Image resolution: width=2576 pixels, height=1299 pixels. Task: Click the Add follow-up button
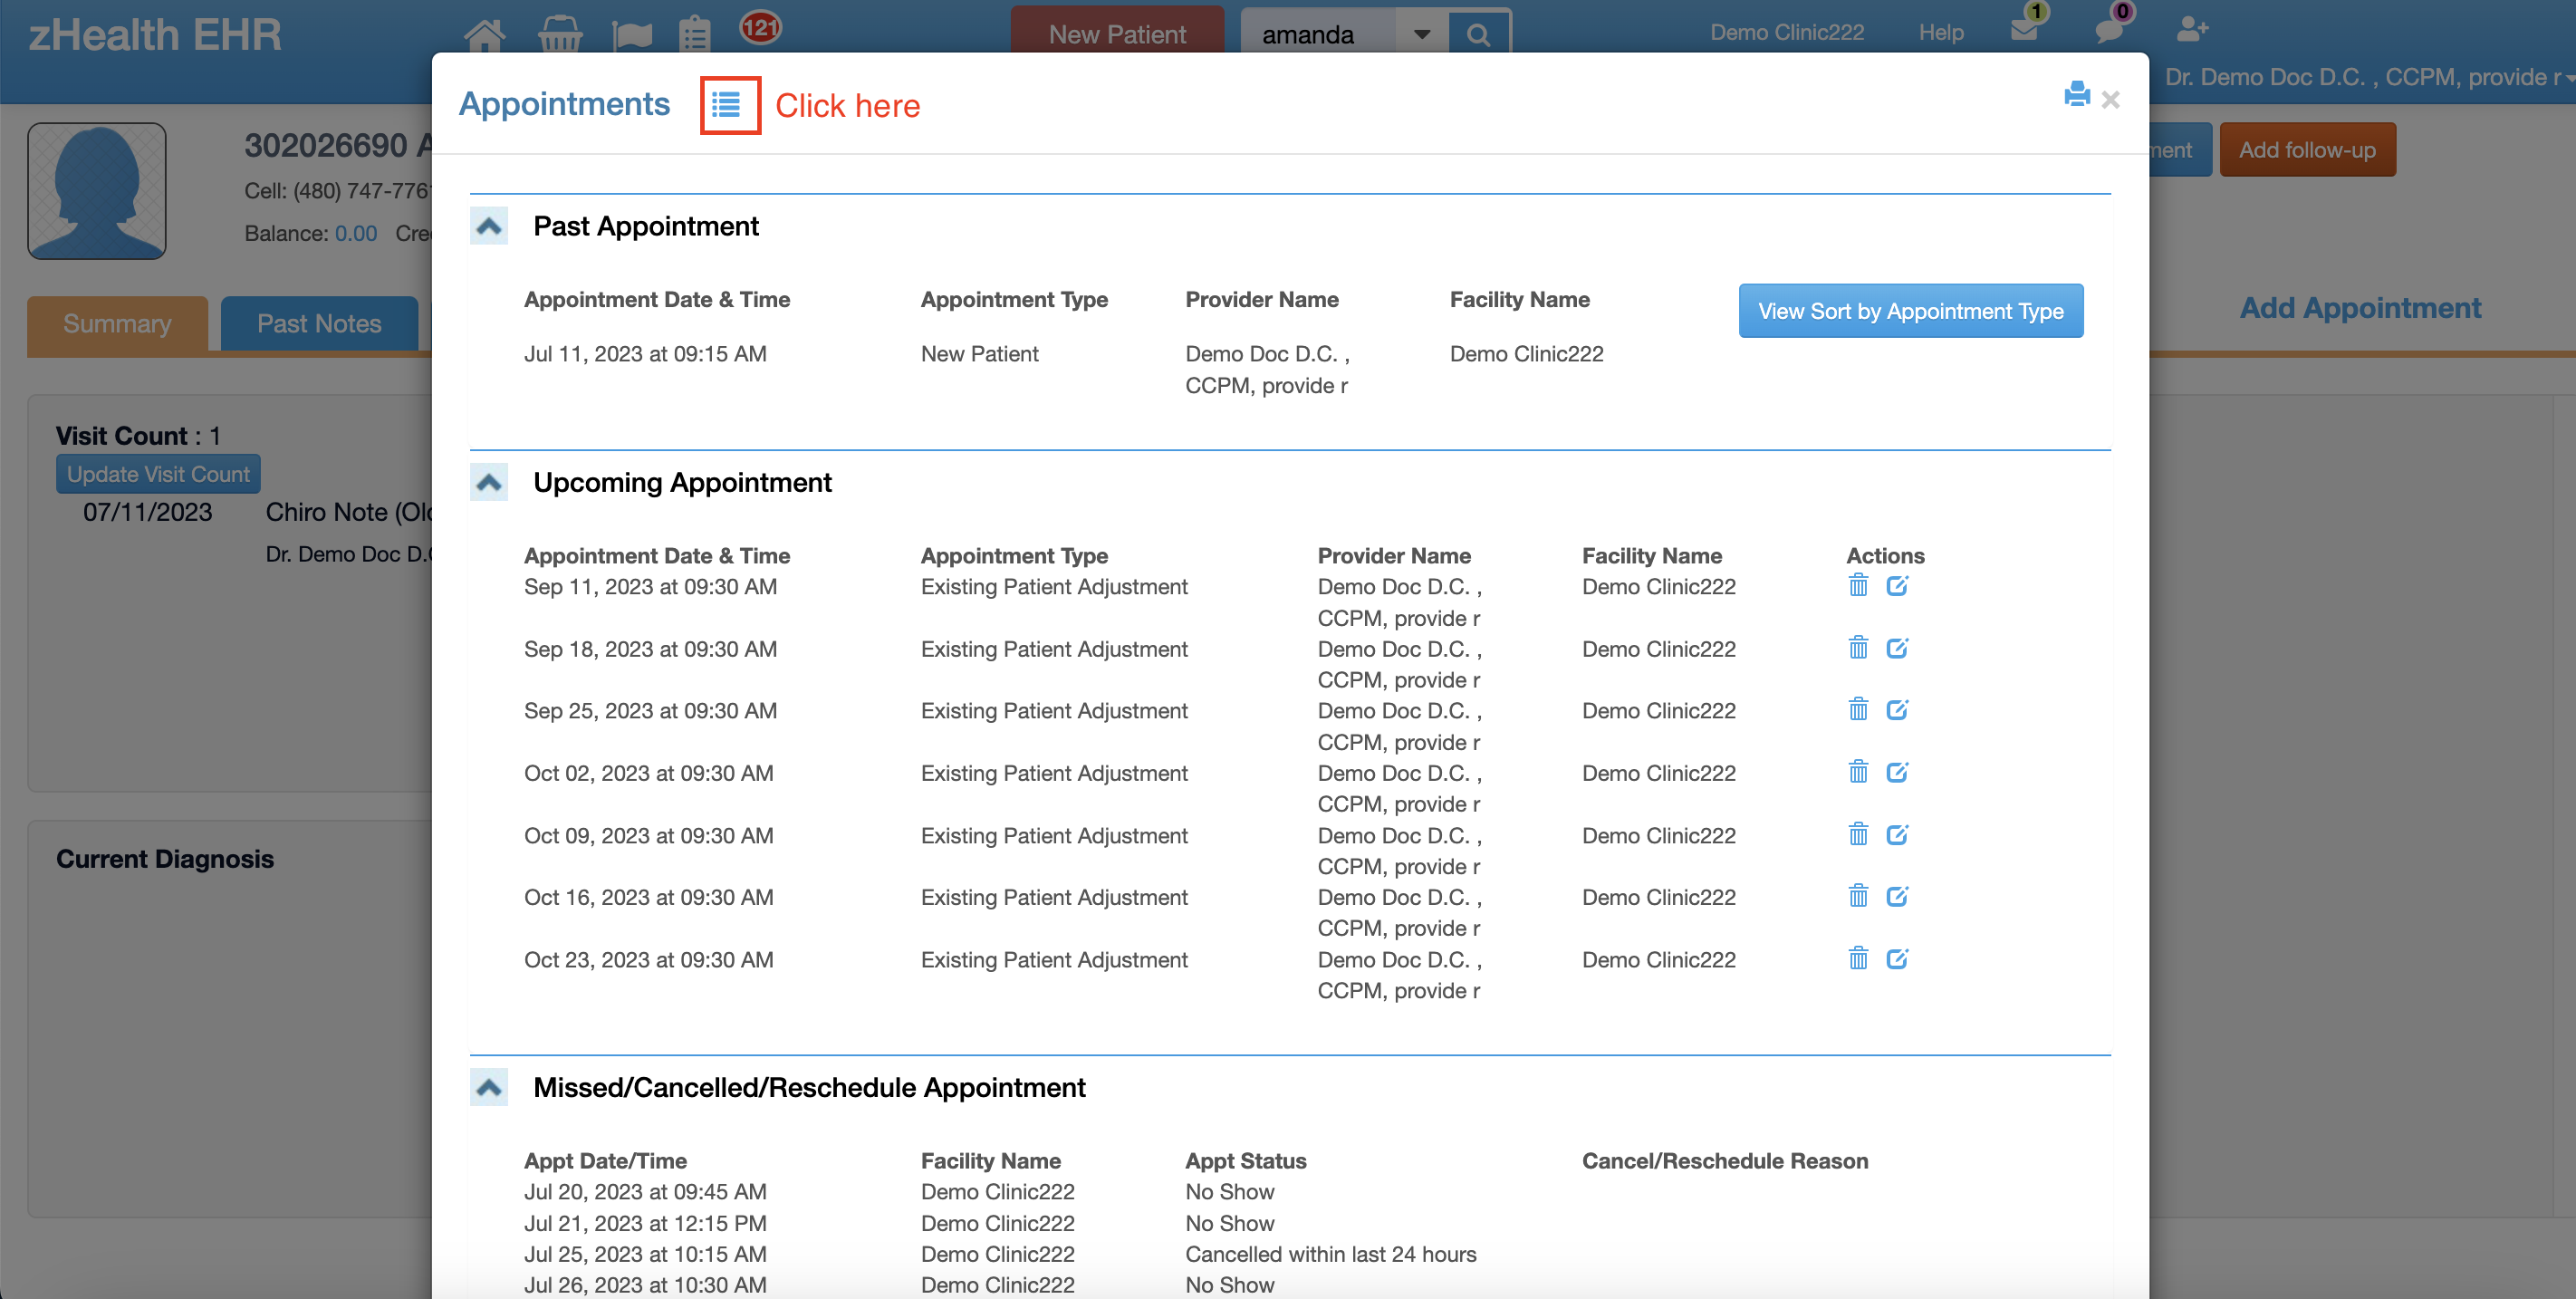coord(2307,150)
